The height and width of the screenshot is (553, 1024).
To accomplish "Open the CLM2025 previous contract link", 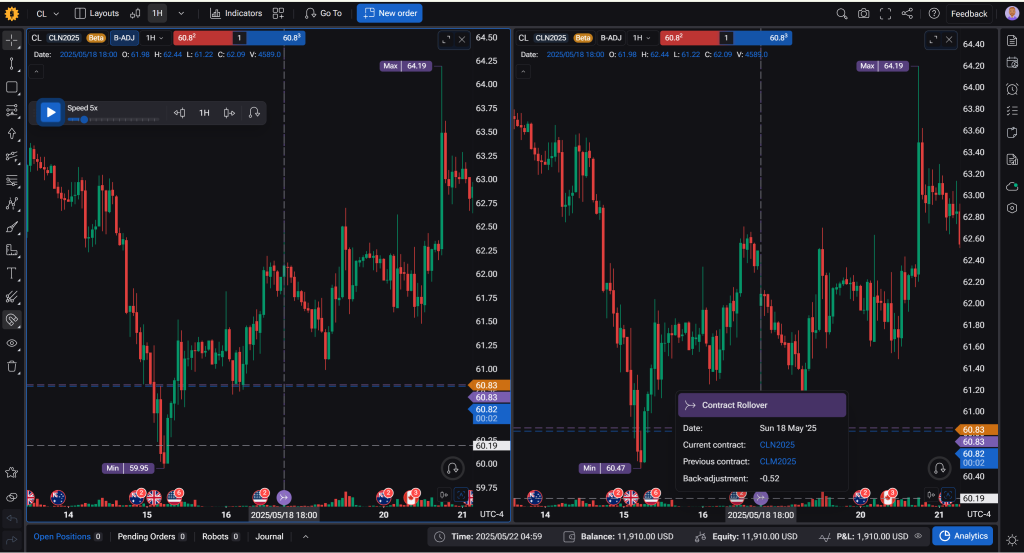I will click(777, 462).
